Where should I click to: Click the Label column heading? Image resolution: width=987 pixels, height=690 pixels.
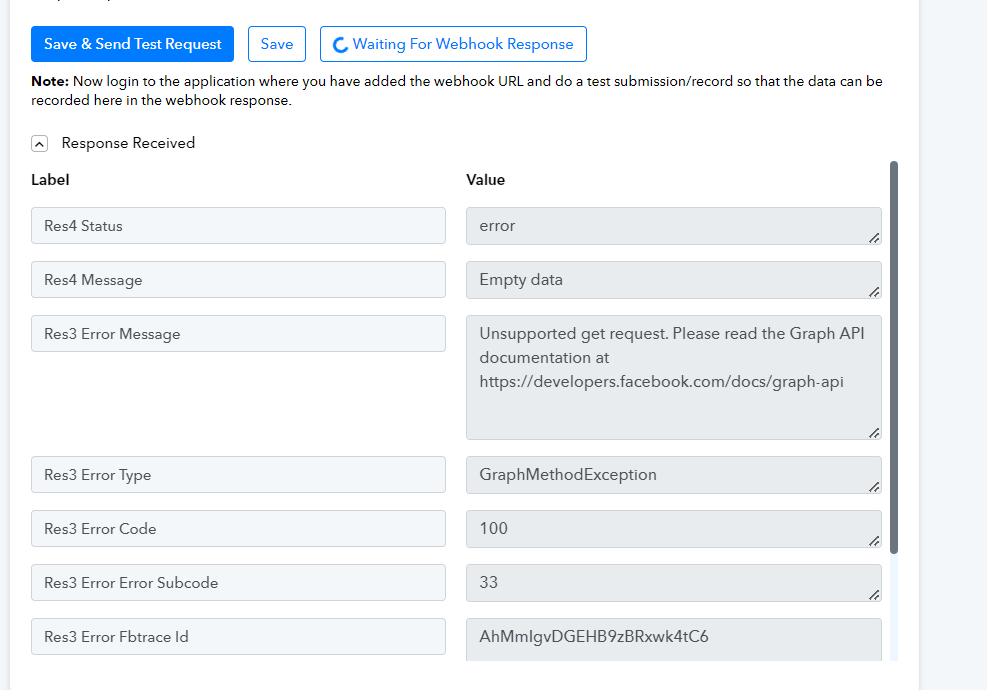tap(50, 180)
